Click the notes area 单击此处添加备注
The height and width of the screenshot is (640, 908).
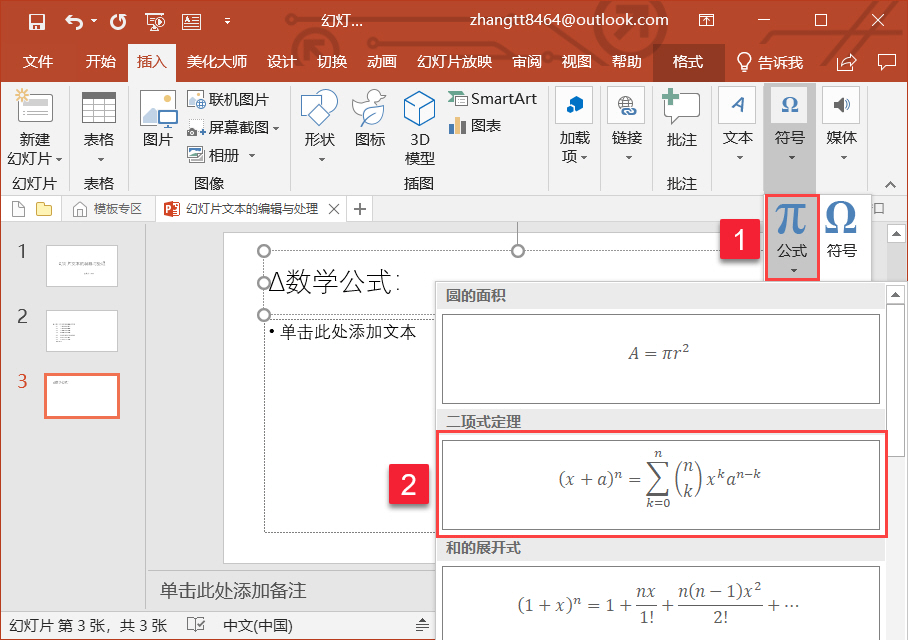coord(234,591)
